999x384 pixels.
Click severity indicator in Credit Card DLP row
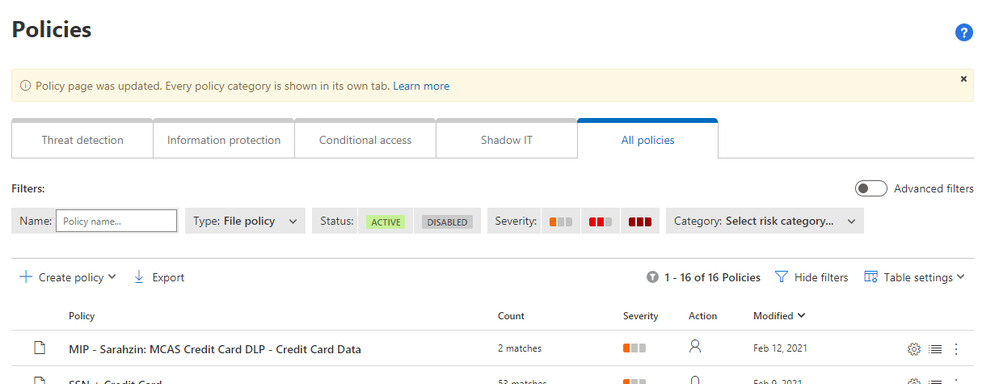[635, 348]
